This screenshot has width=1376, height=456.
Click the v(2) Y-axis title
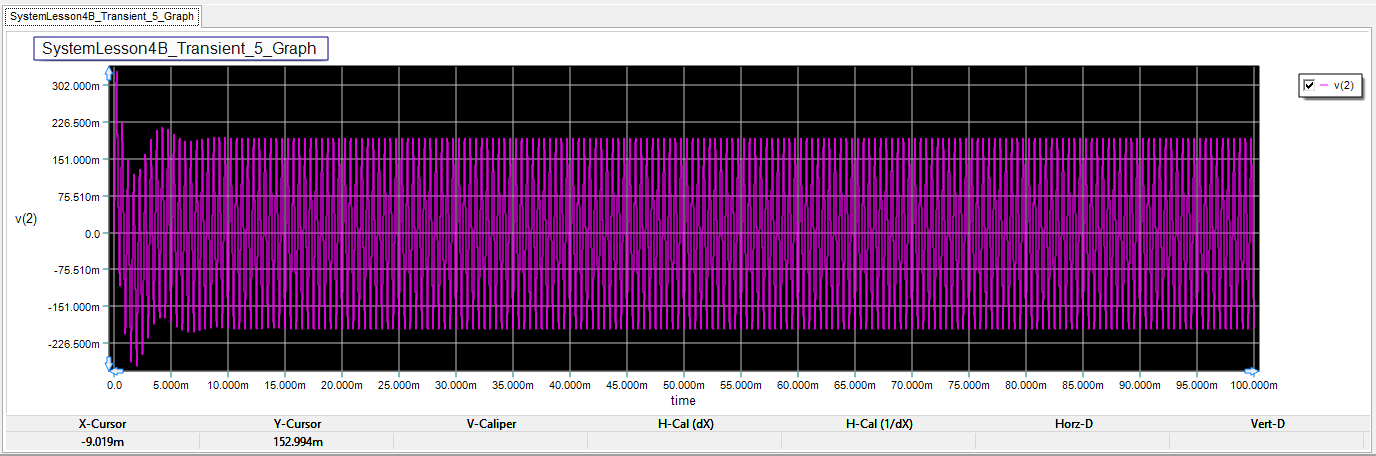(x=25, y=219)
